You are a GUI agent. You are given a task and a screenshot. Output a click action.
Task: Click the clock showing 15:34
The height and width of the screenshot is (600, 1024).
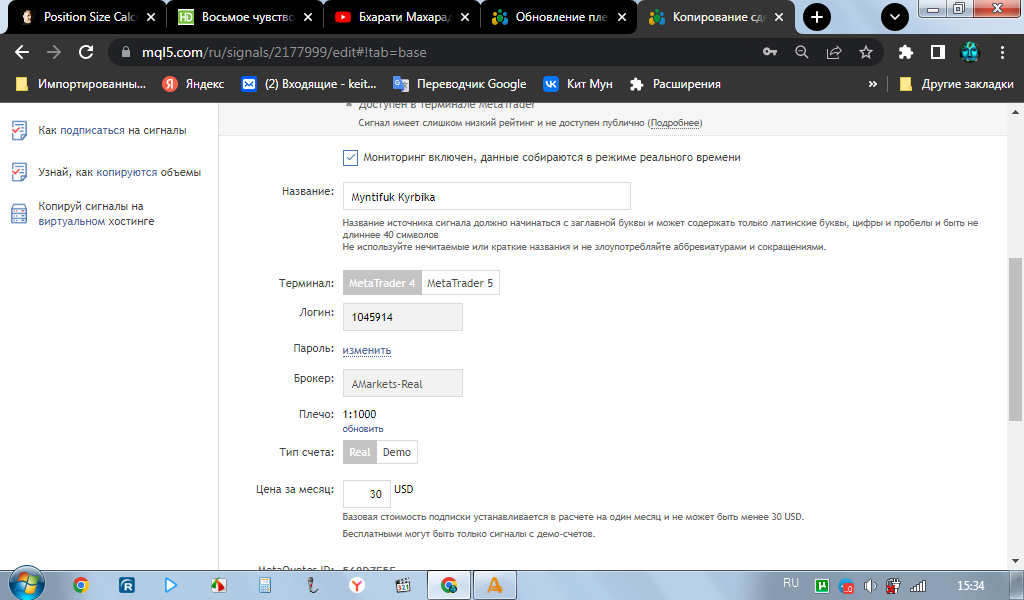tap(970, 586)
